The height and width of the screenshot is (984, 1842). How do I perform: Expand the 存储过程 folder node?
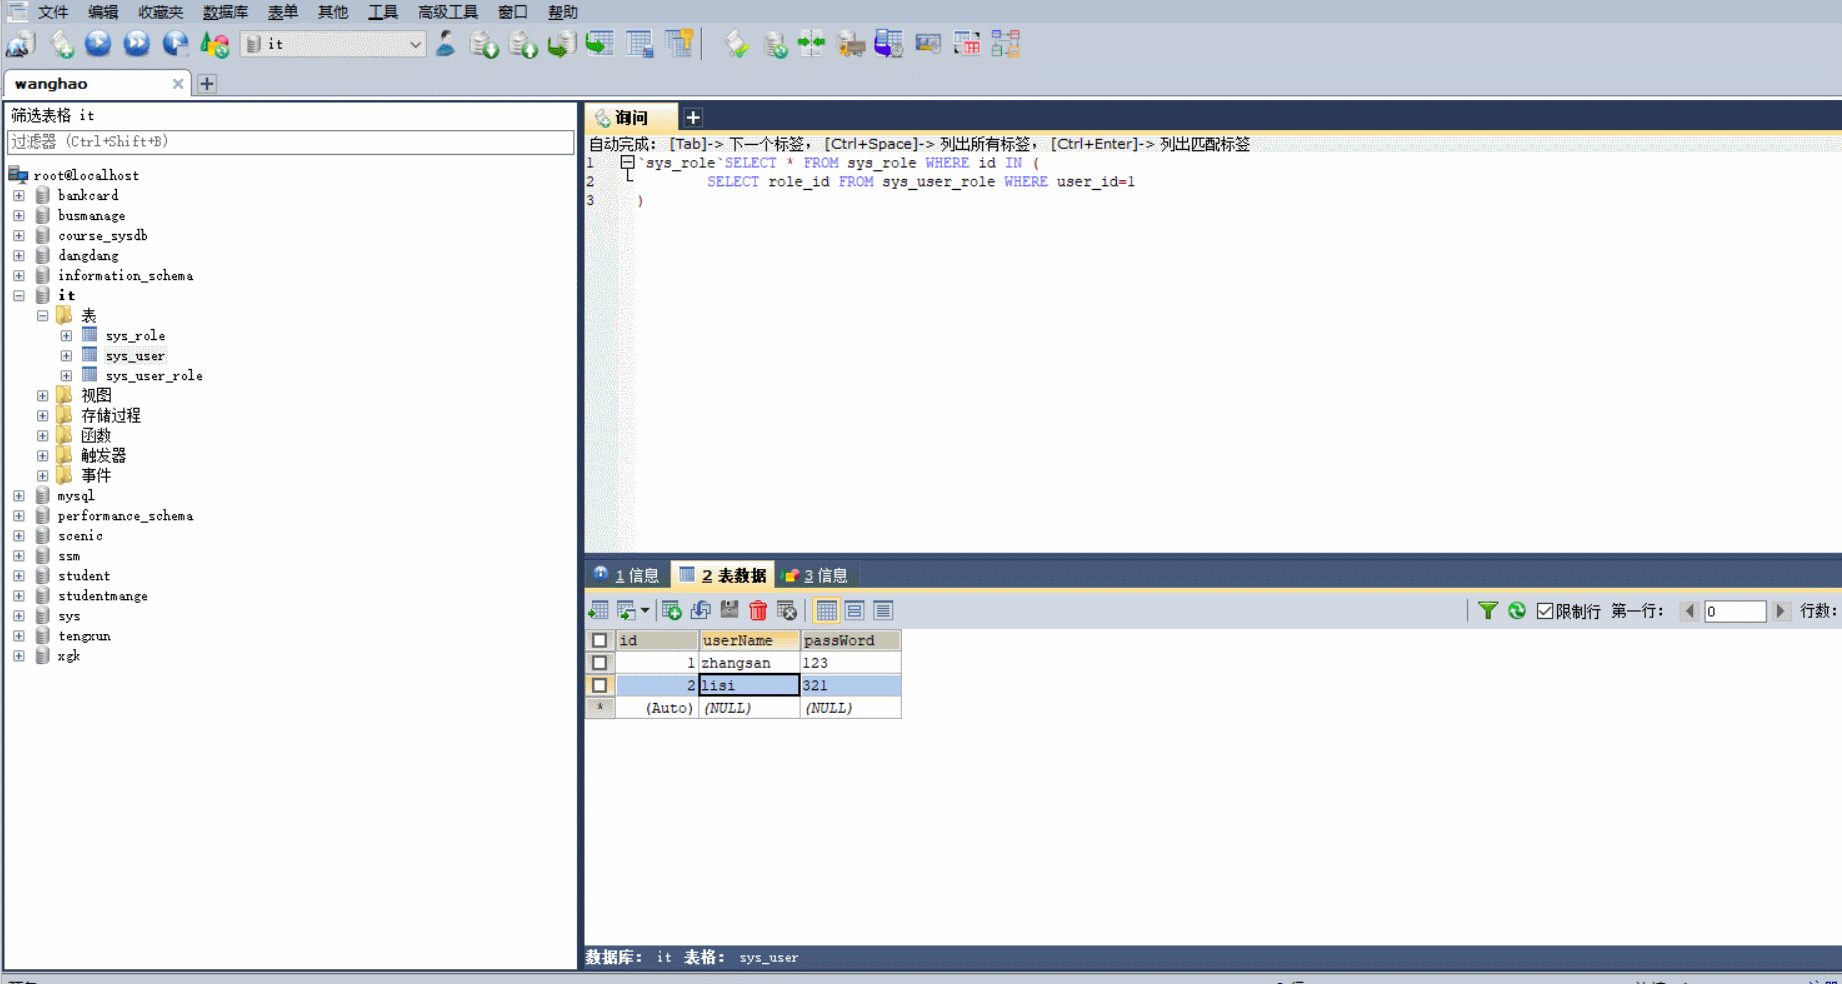tap(43, 415)
